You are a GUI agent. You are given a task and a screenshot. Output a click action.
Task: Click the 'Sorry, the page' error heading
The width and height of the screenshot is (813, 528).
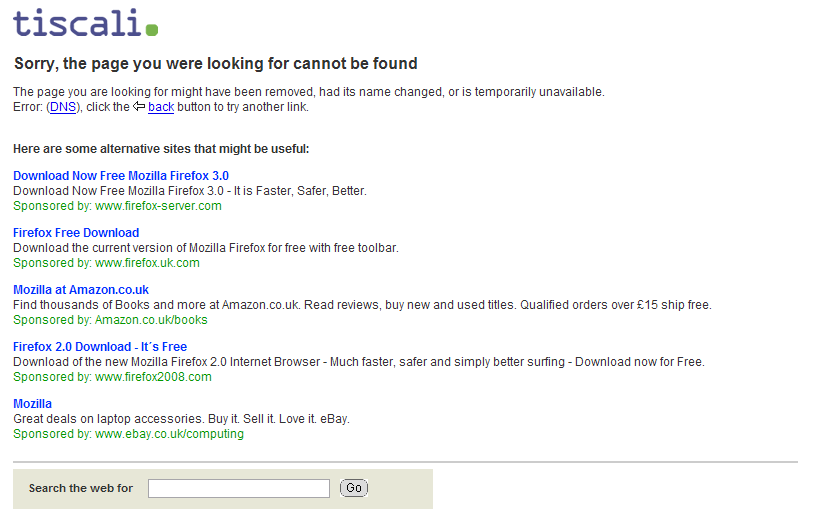pos(215,64)
